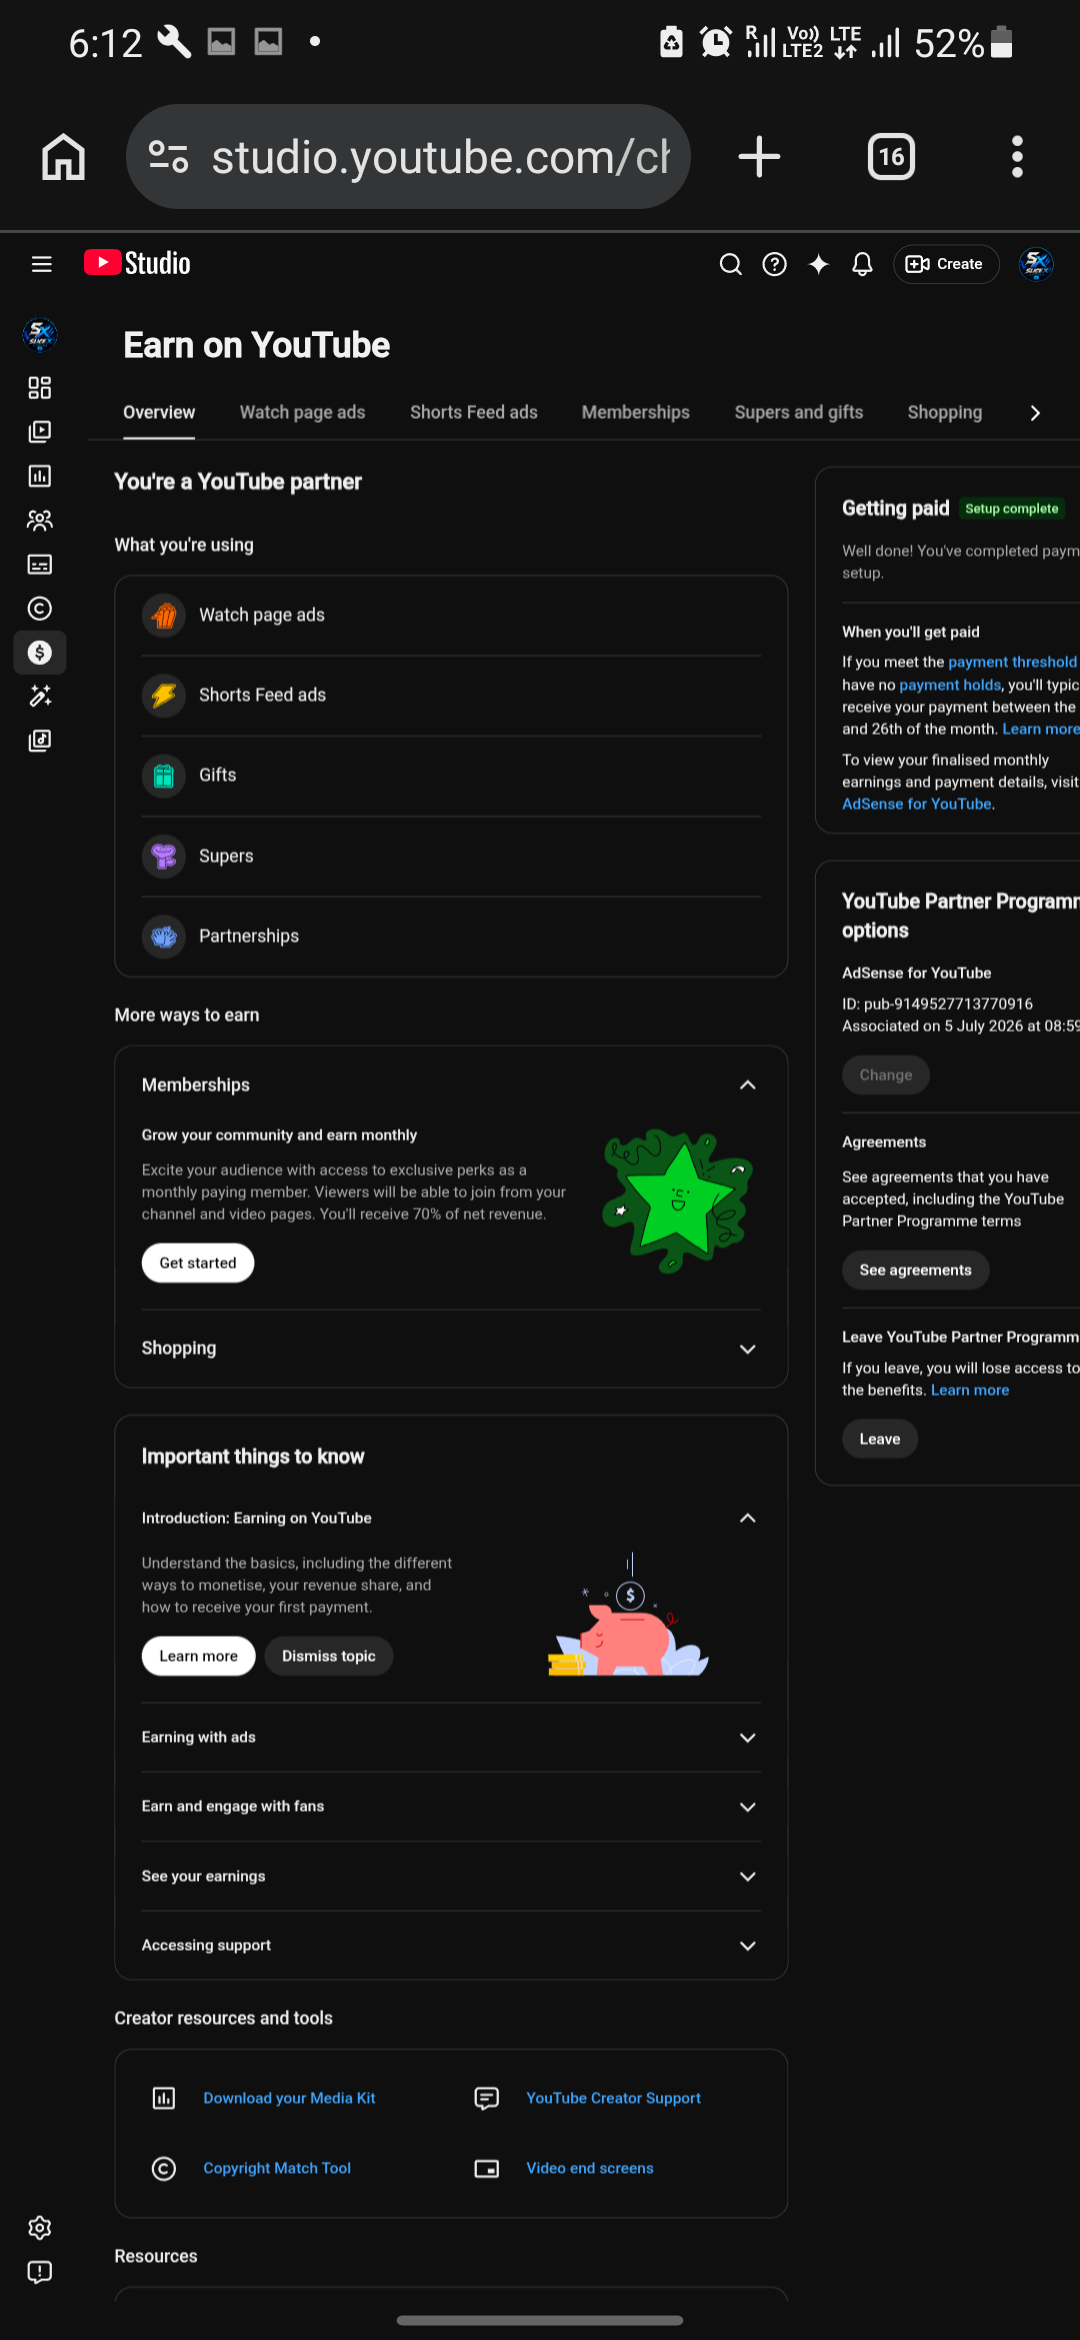The height and width of the screenshot is (2340, 1080).
Task: Open Audio library icon in sidebar
Action: pyautogui.click(x=40, y=740)
